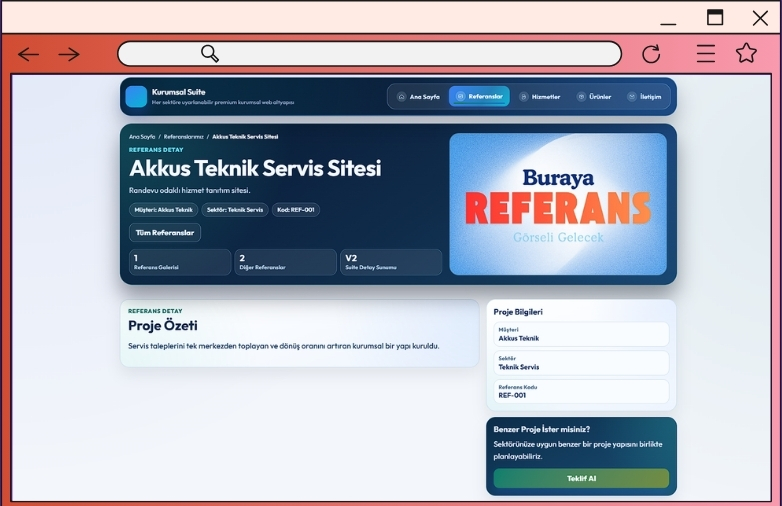Go to Hizmetler nav item
The height and width of the screenshot is (506, 782).
[540, 97]
